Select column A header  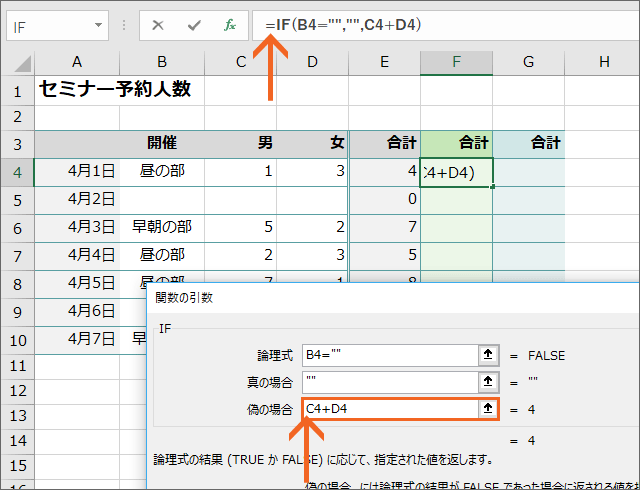77,62
